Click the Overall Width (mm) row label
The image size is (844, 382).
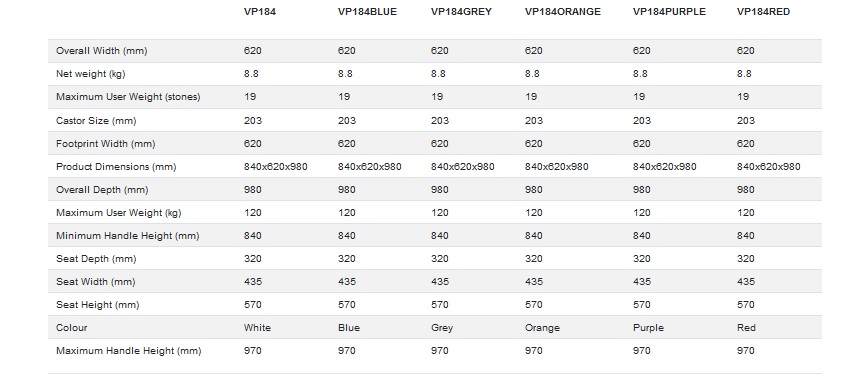click(x=102, y=51)
